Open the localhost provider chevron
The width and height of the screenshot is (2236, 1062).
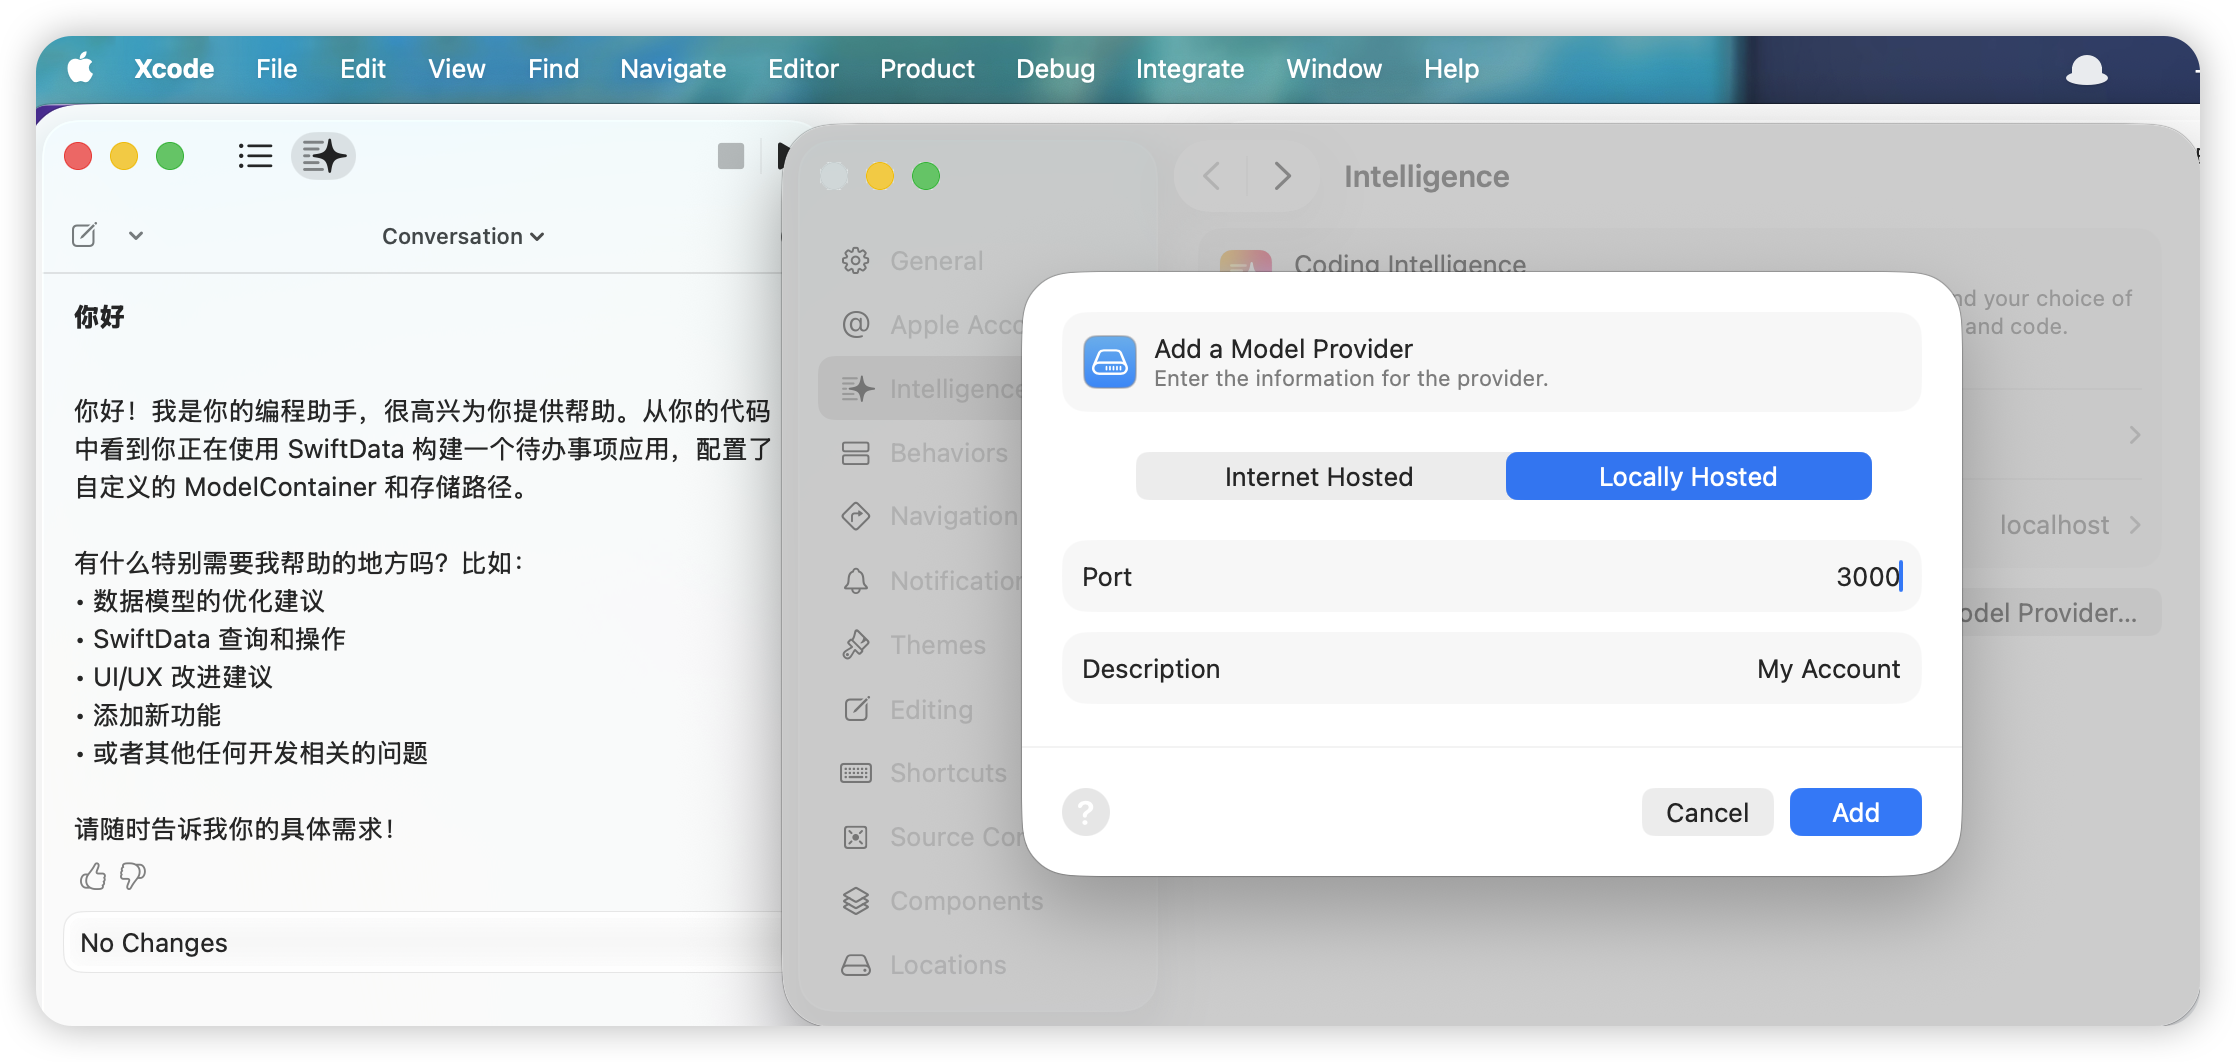coord(2135,525)
